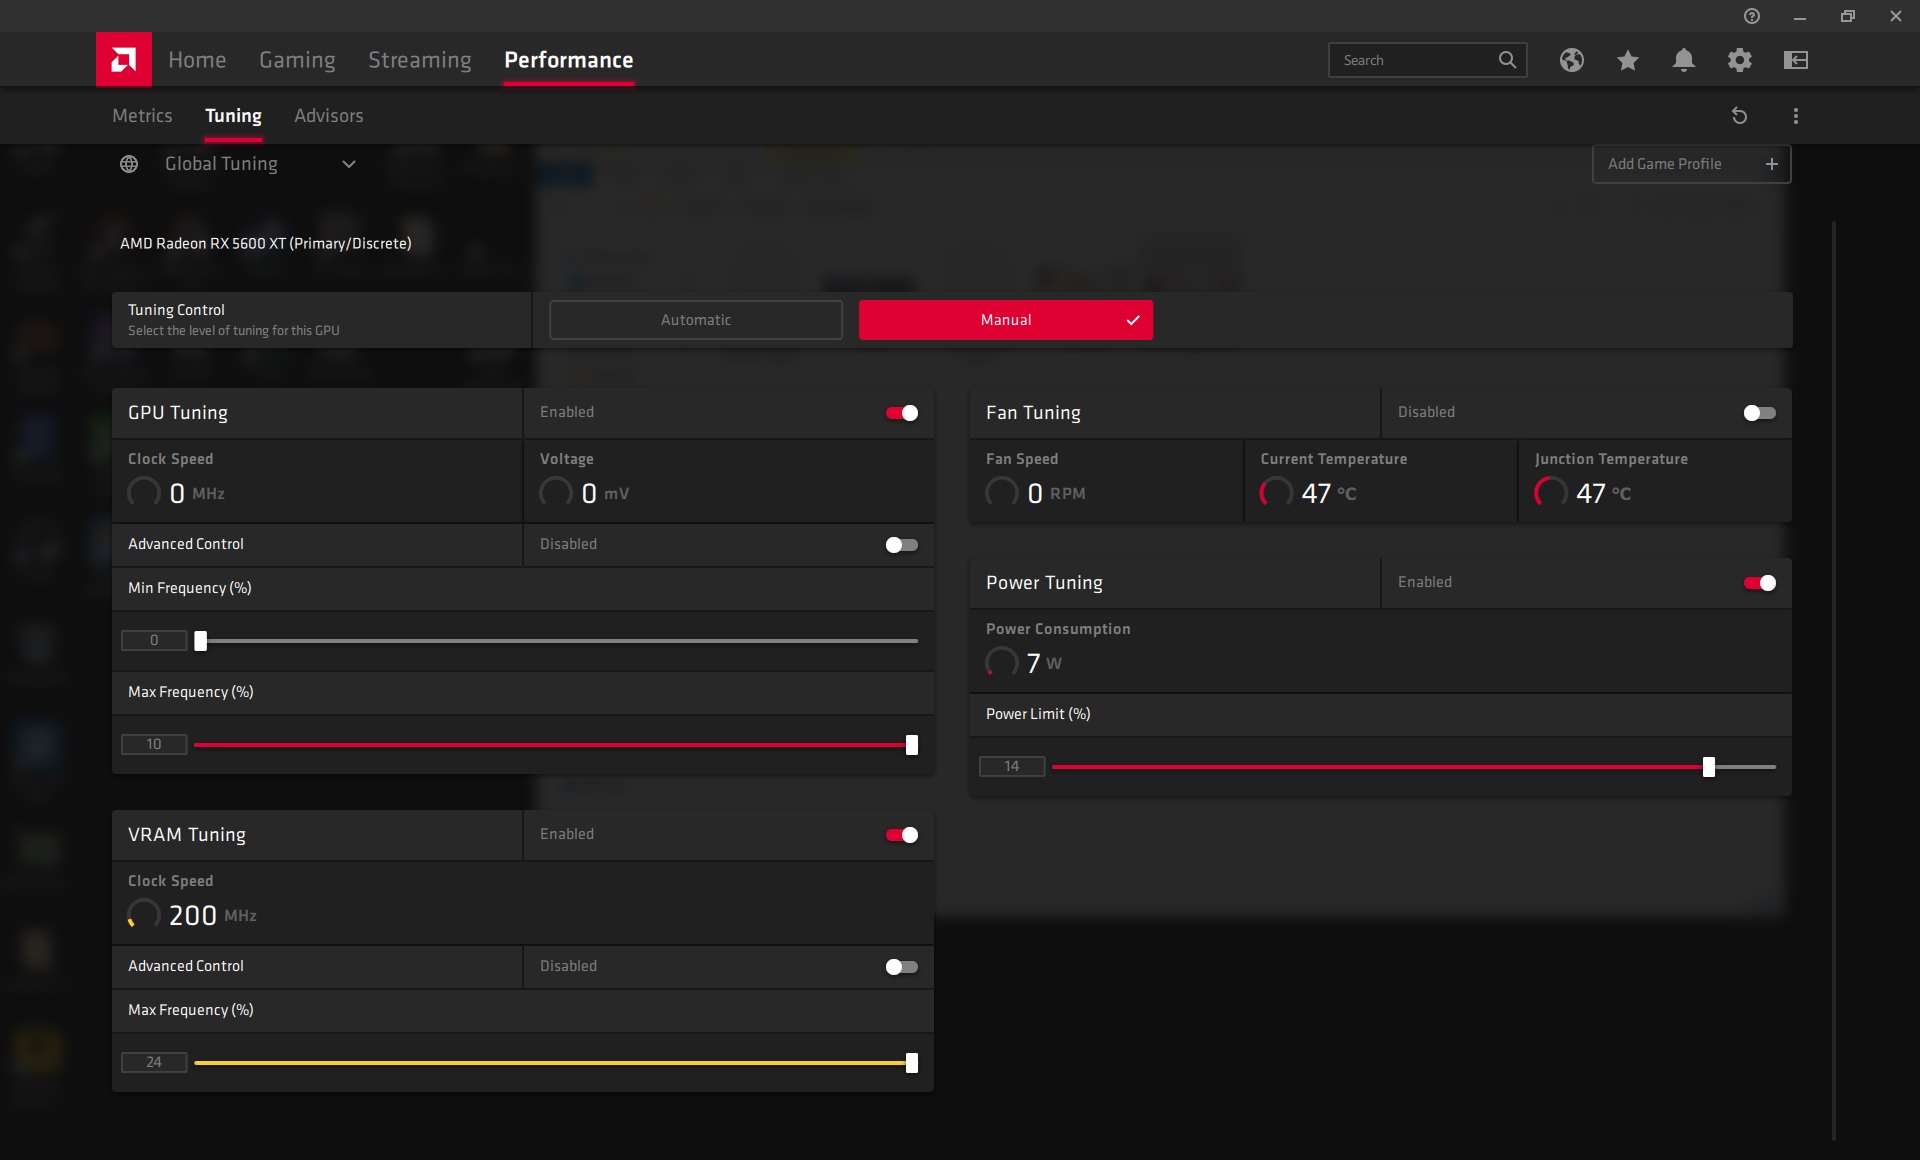Screen dimensions: 1920x1160
Task: Disable the Power Tuning toggle
Action: pos(1759,583)
